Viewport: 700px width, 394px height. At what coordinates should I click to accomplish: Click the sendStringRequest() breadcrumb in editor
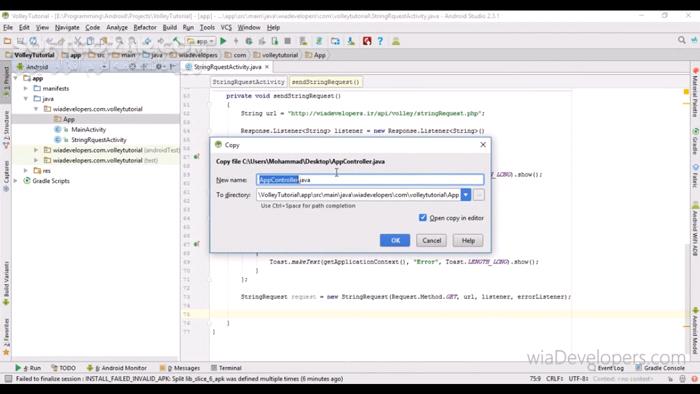click(325, 82)
